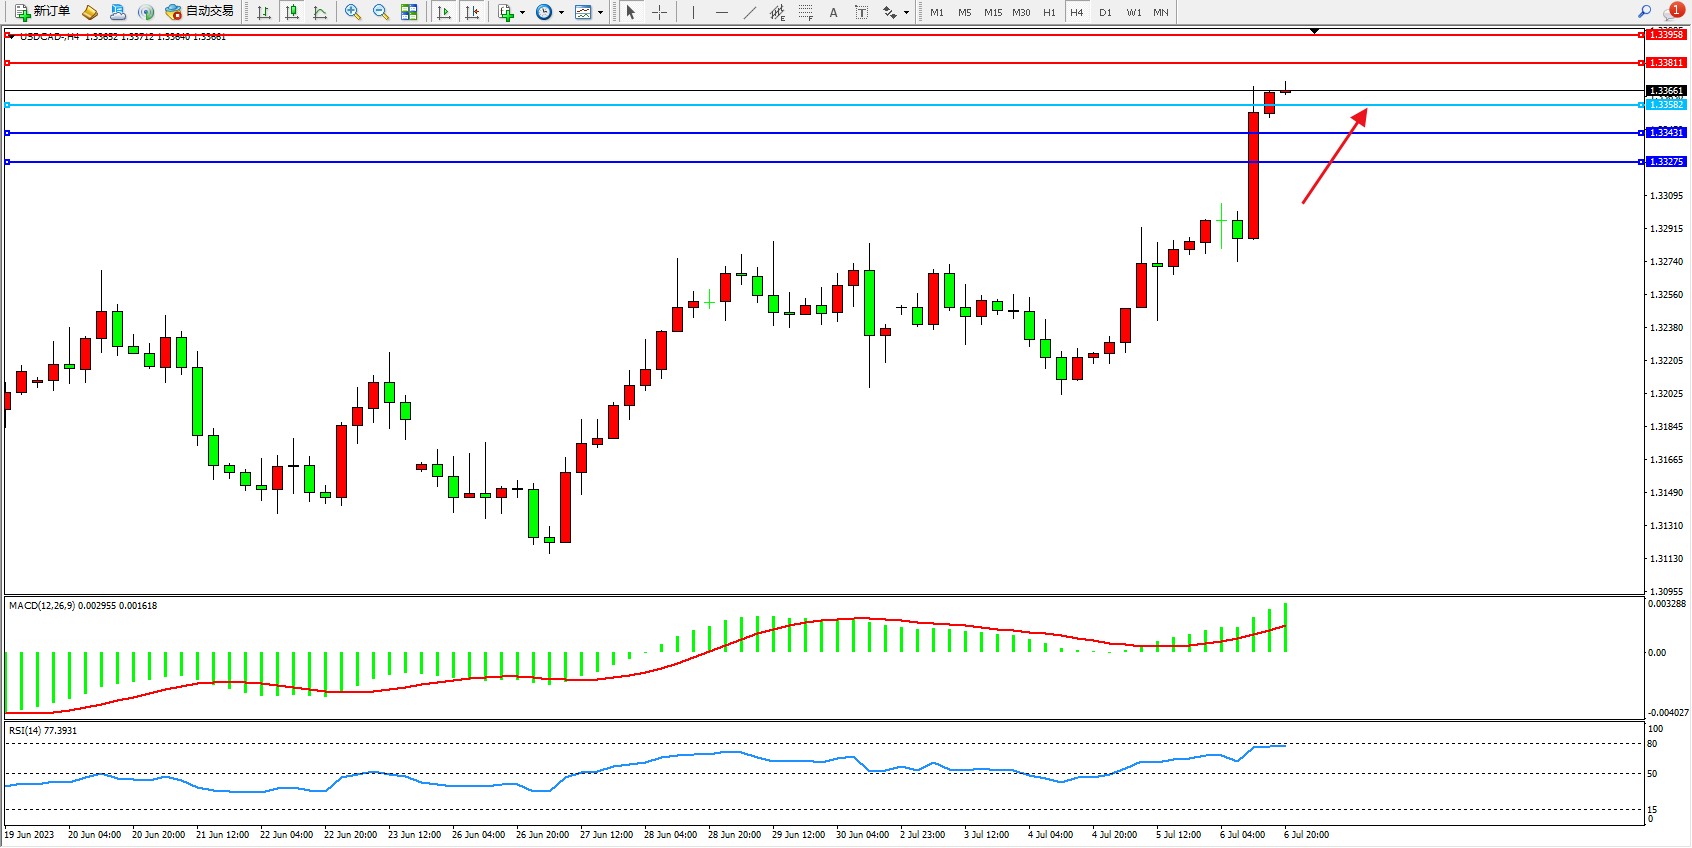Click the New Order (新订单) button
The width and height of the screenshot is (1692, 848).
42,12
